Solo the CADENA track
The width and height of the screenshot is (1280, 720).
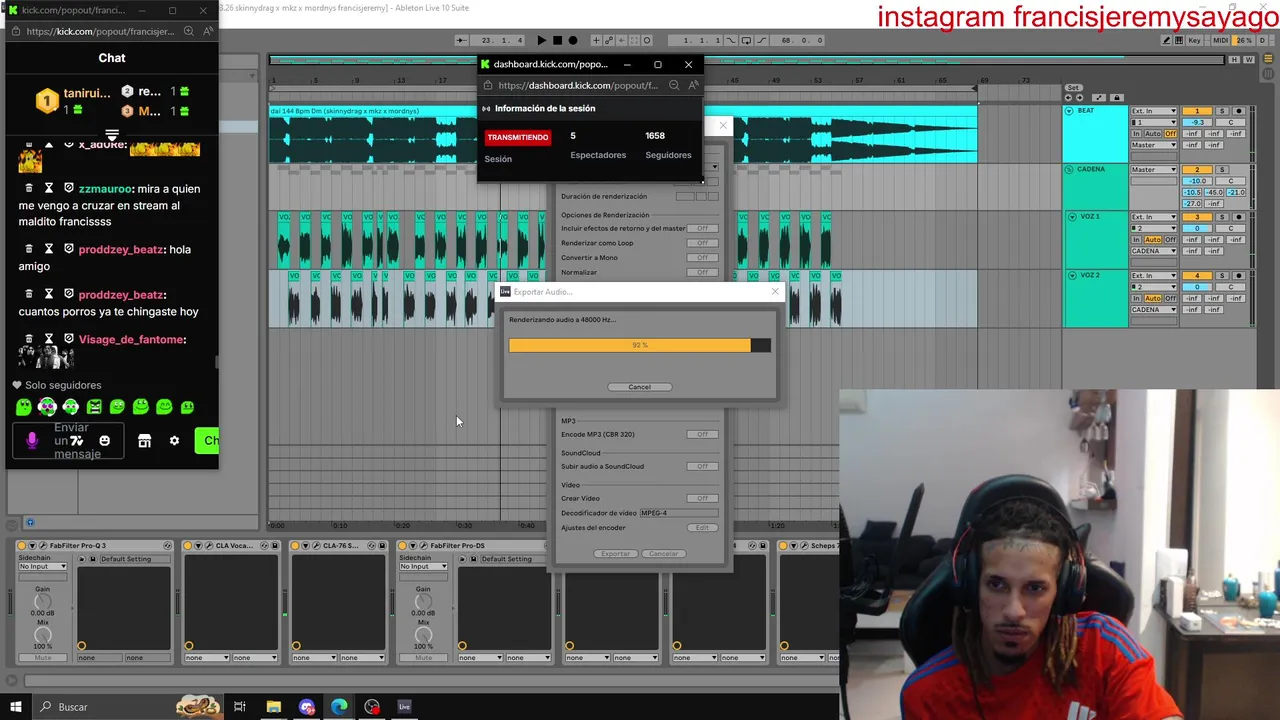[1222, 170]
